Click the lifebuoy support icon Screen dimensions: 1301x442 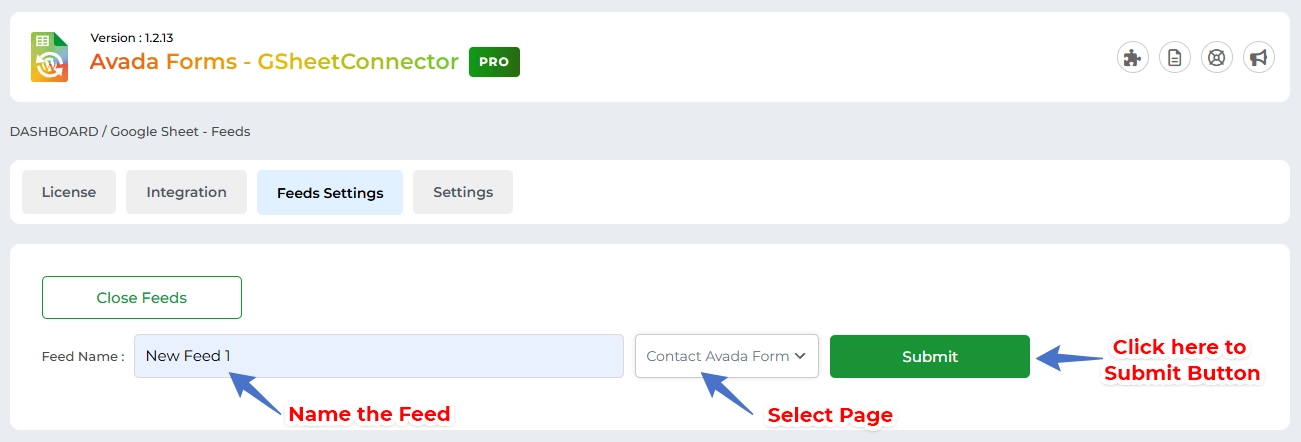[x=1217, y=58]
